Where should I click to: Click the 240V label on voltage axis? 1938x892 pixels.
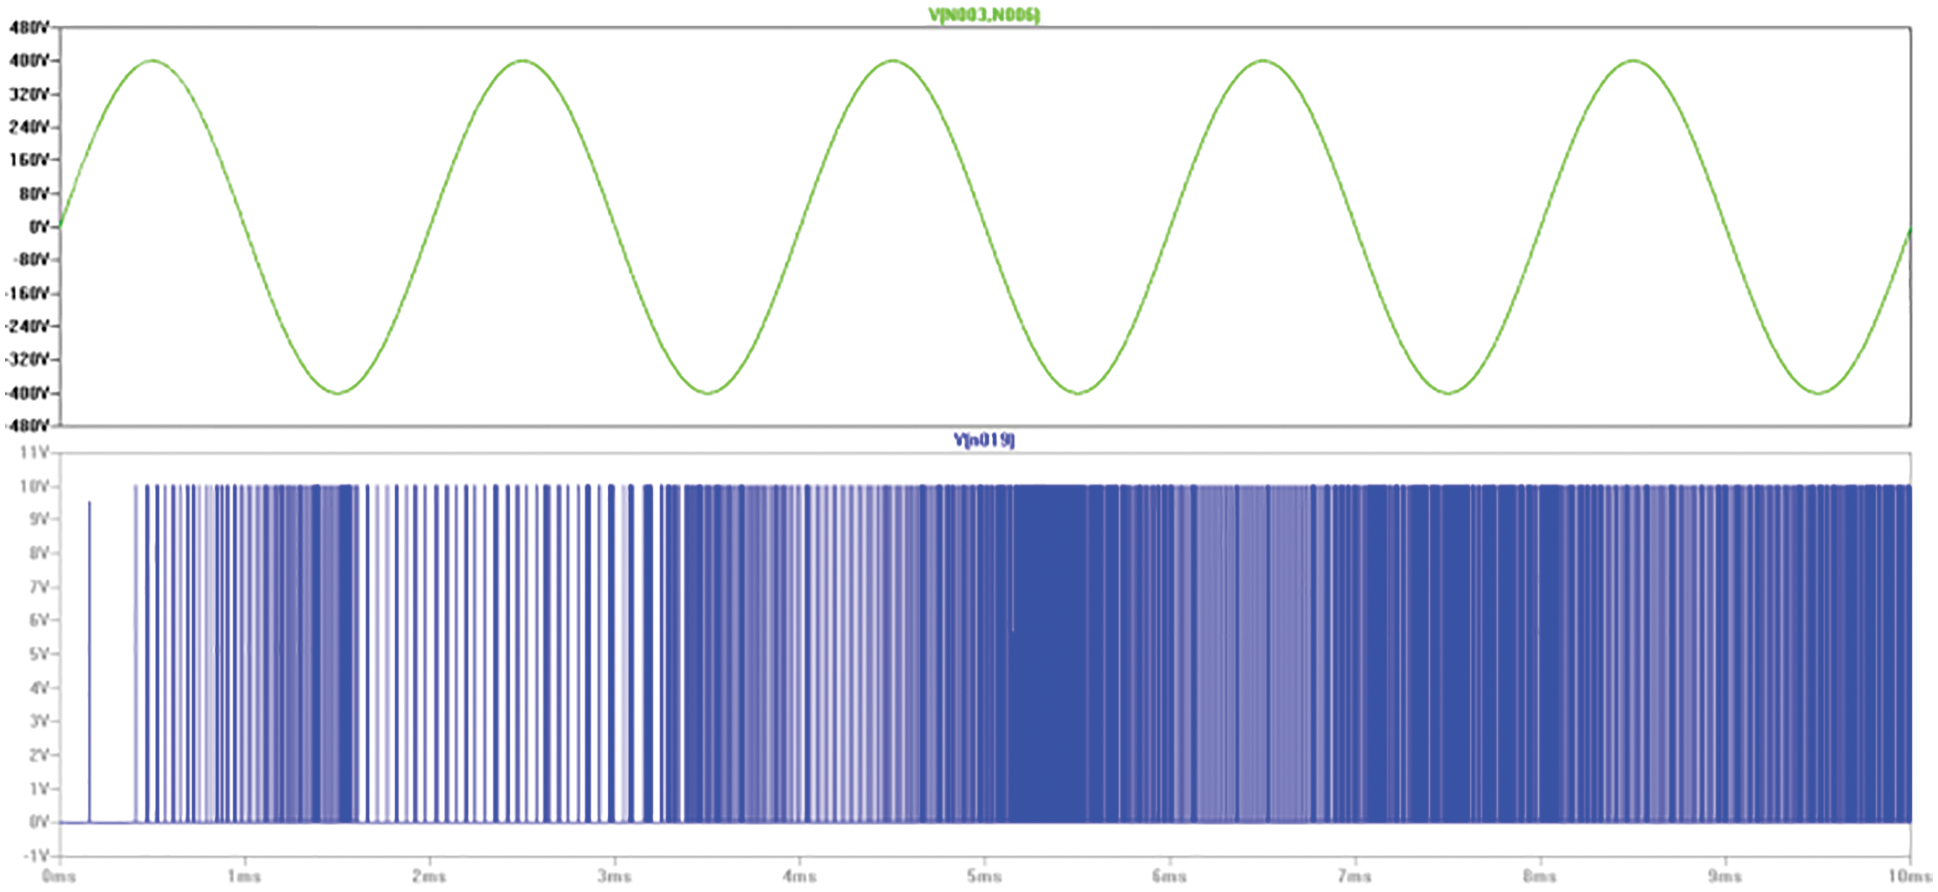point(28,127)
